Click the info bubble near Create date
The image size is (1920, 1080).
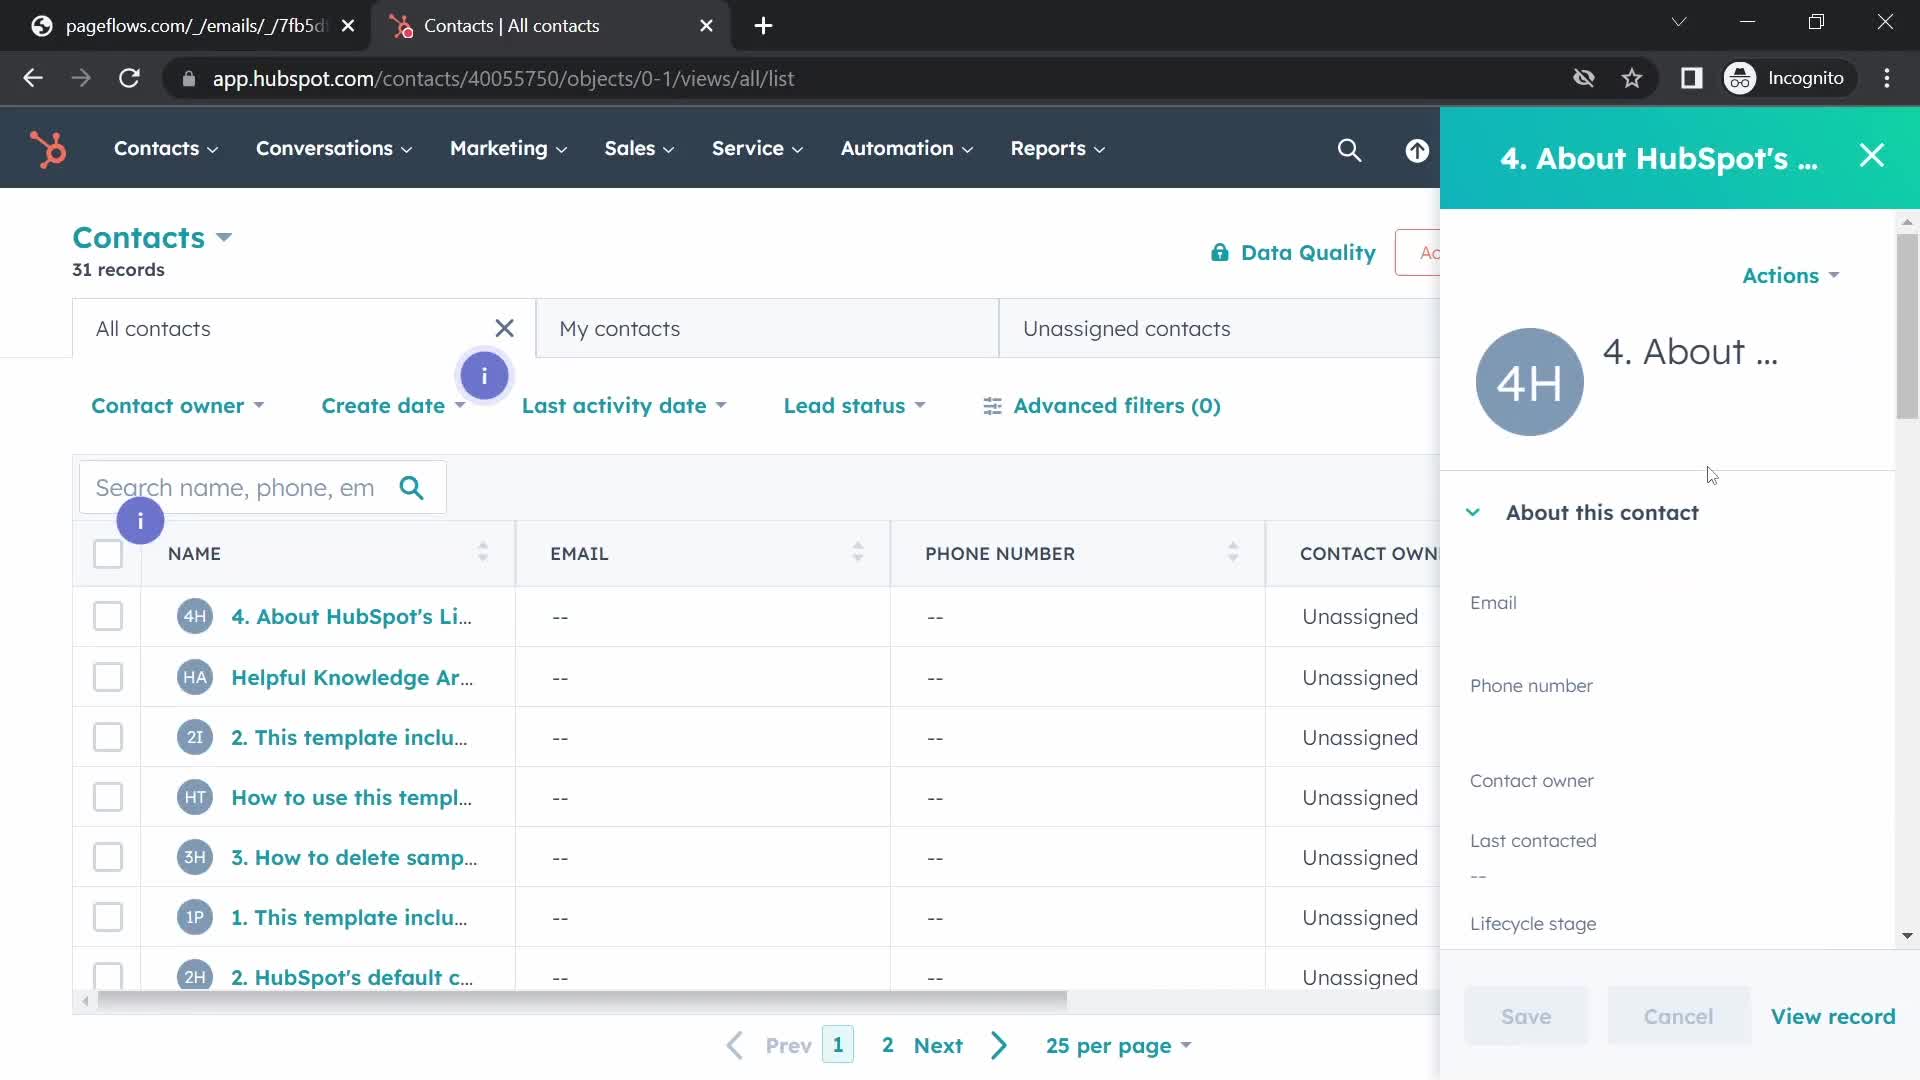tap(484, 376)
